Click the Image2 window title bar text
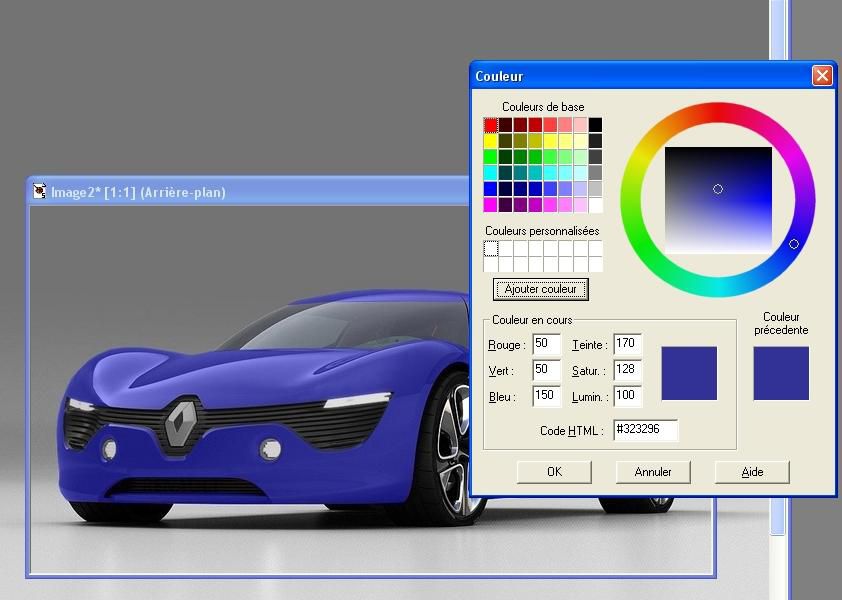 138,192
